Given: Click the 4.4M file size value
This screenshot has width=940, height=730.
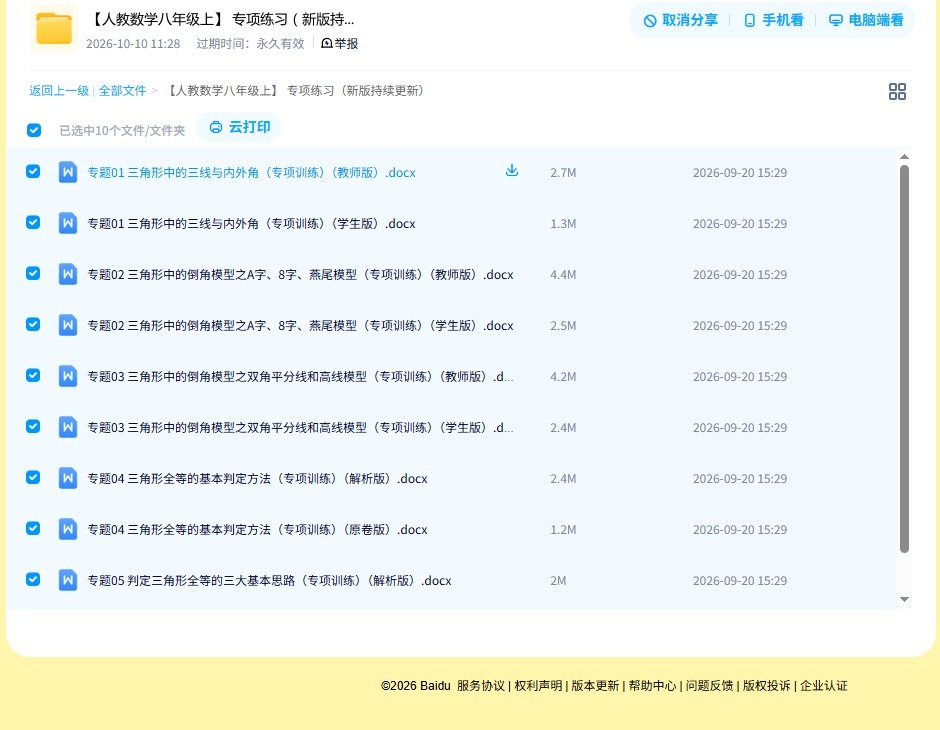Looking at the screenshot, I should tap(563, 274).
